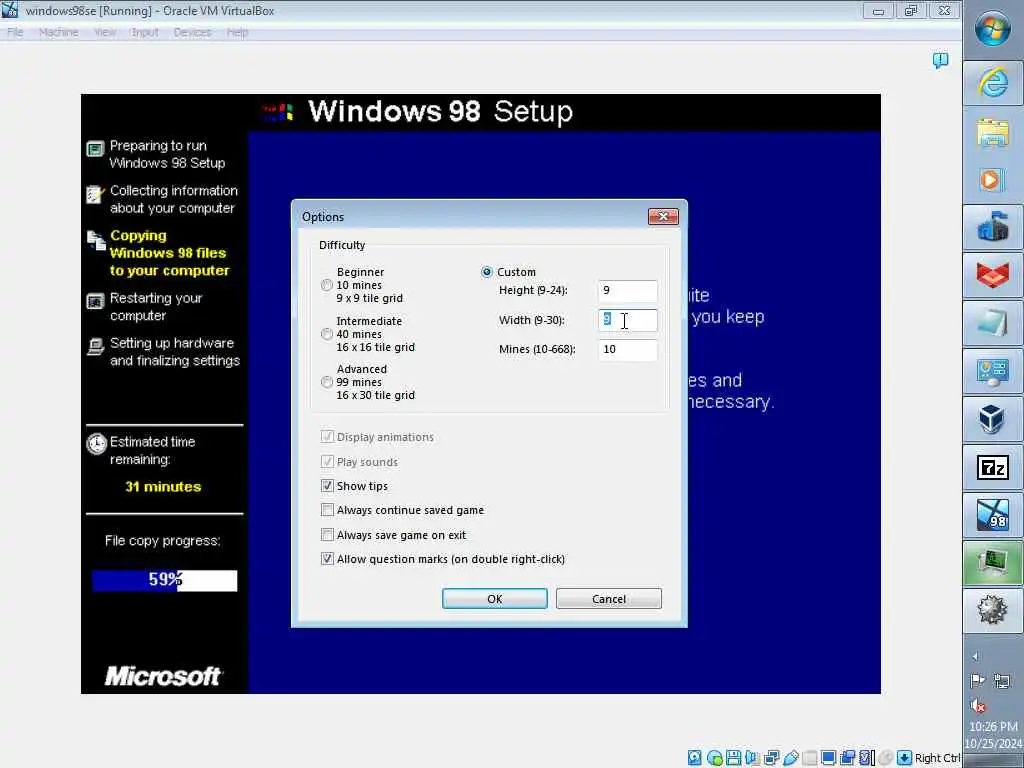Click the display settings status icon
Viewport: 1024px width, 768px height.
[829, 758]
